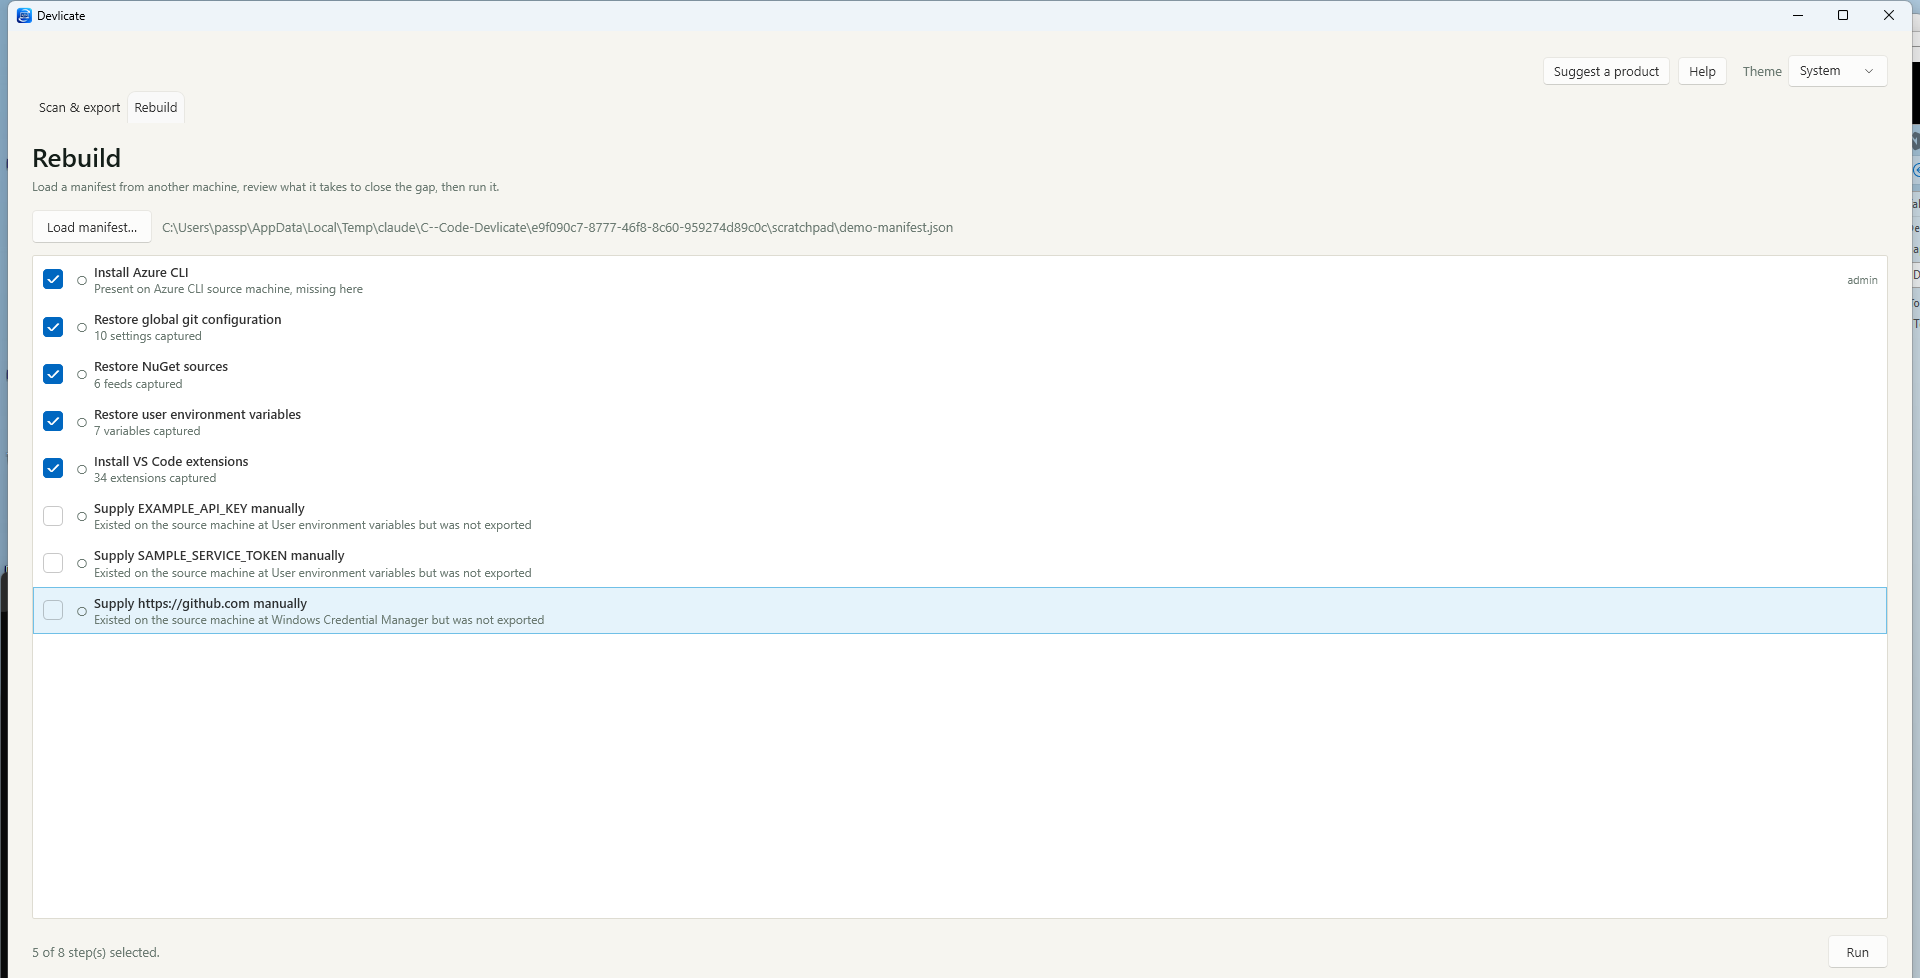Maximize the Devlicate window

[x=1843, y=15]
